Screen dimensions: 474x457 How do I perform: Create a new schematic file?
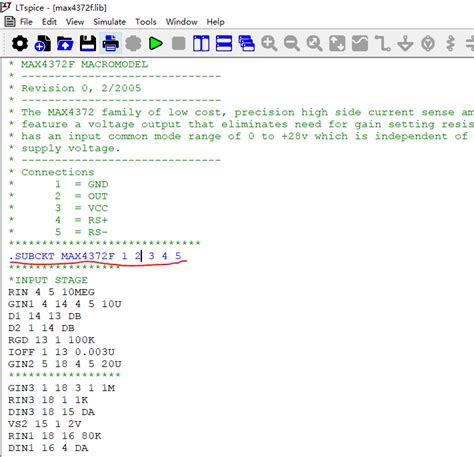tap(43, 44)
